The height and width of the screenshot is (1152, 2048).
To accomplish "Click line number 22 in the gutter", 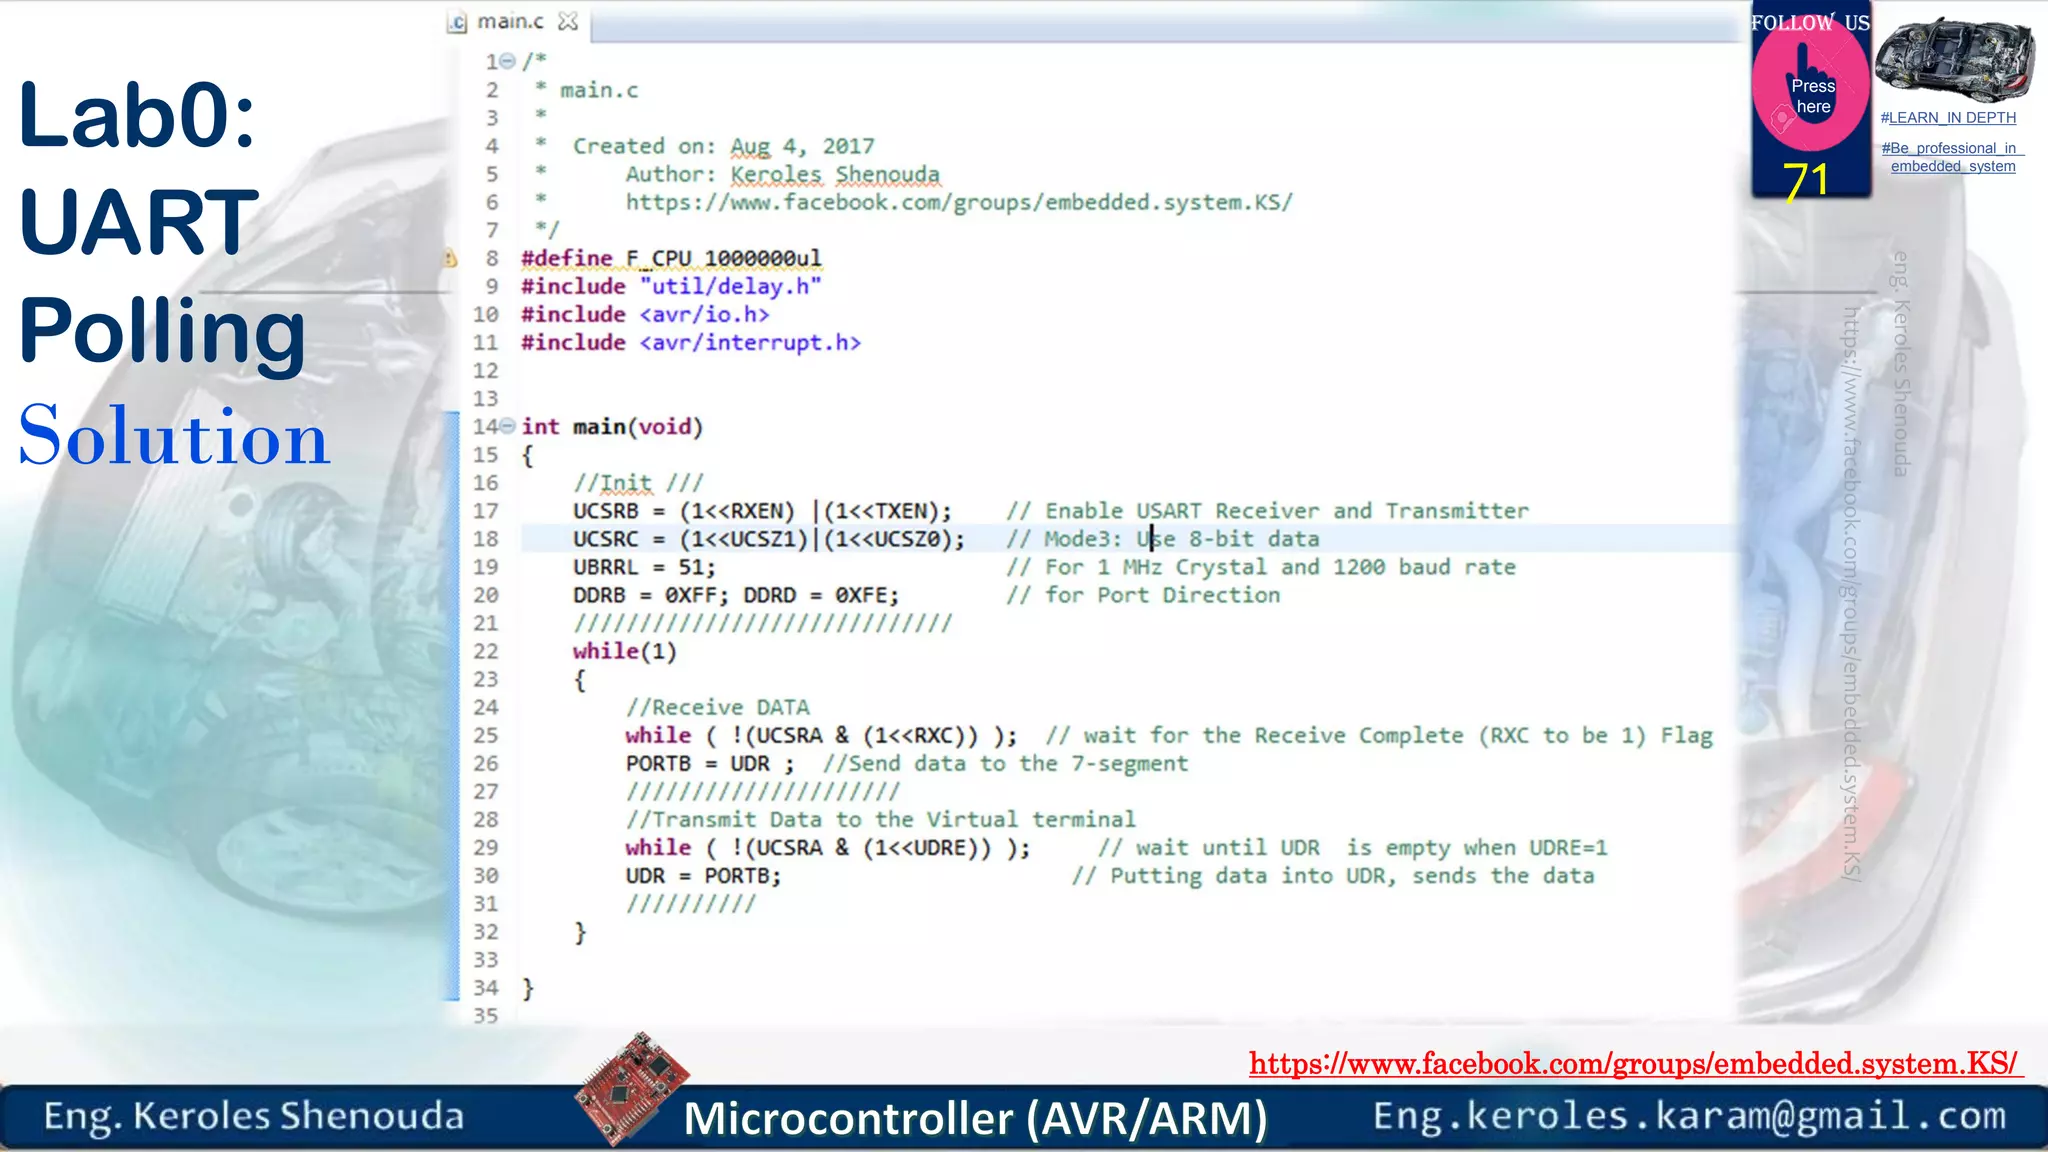I will pos(485,651).
